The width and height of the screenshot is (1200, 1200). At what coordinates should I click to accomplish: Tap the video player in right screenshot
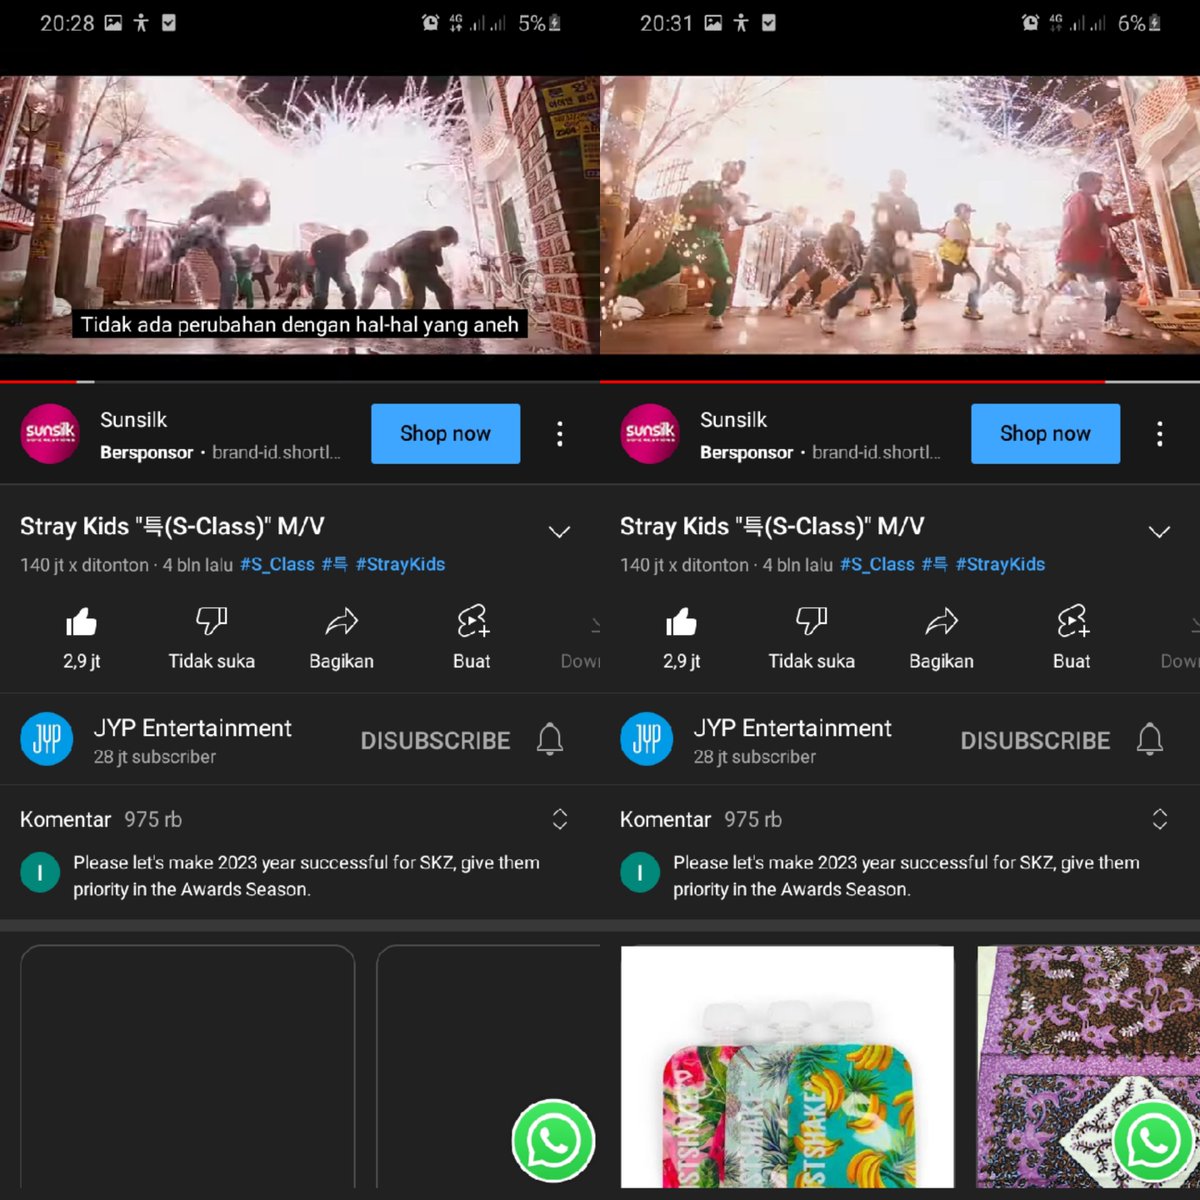coord(900,215)
